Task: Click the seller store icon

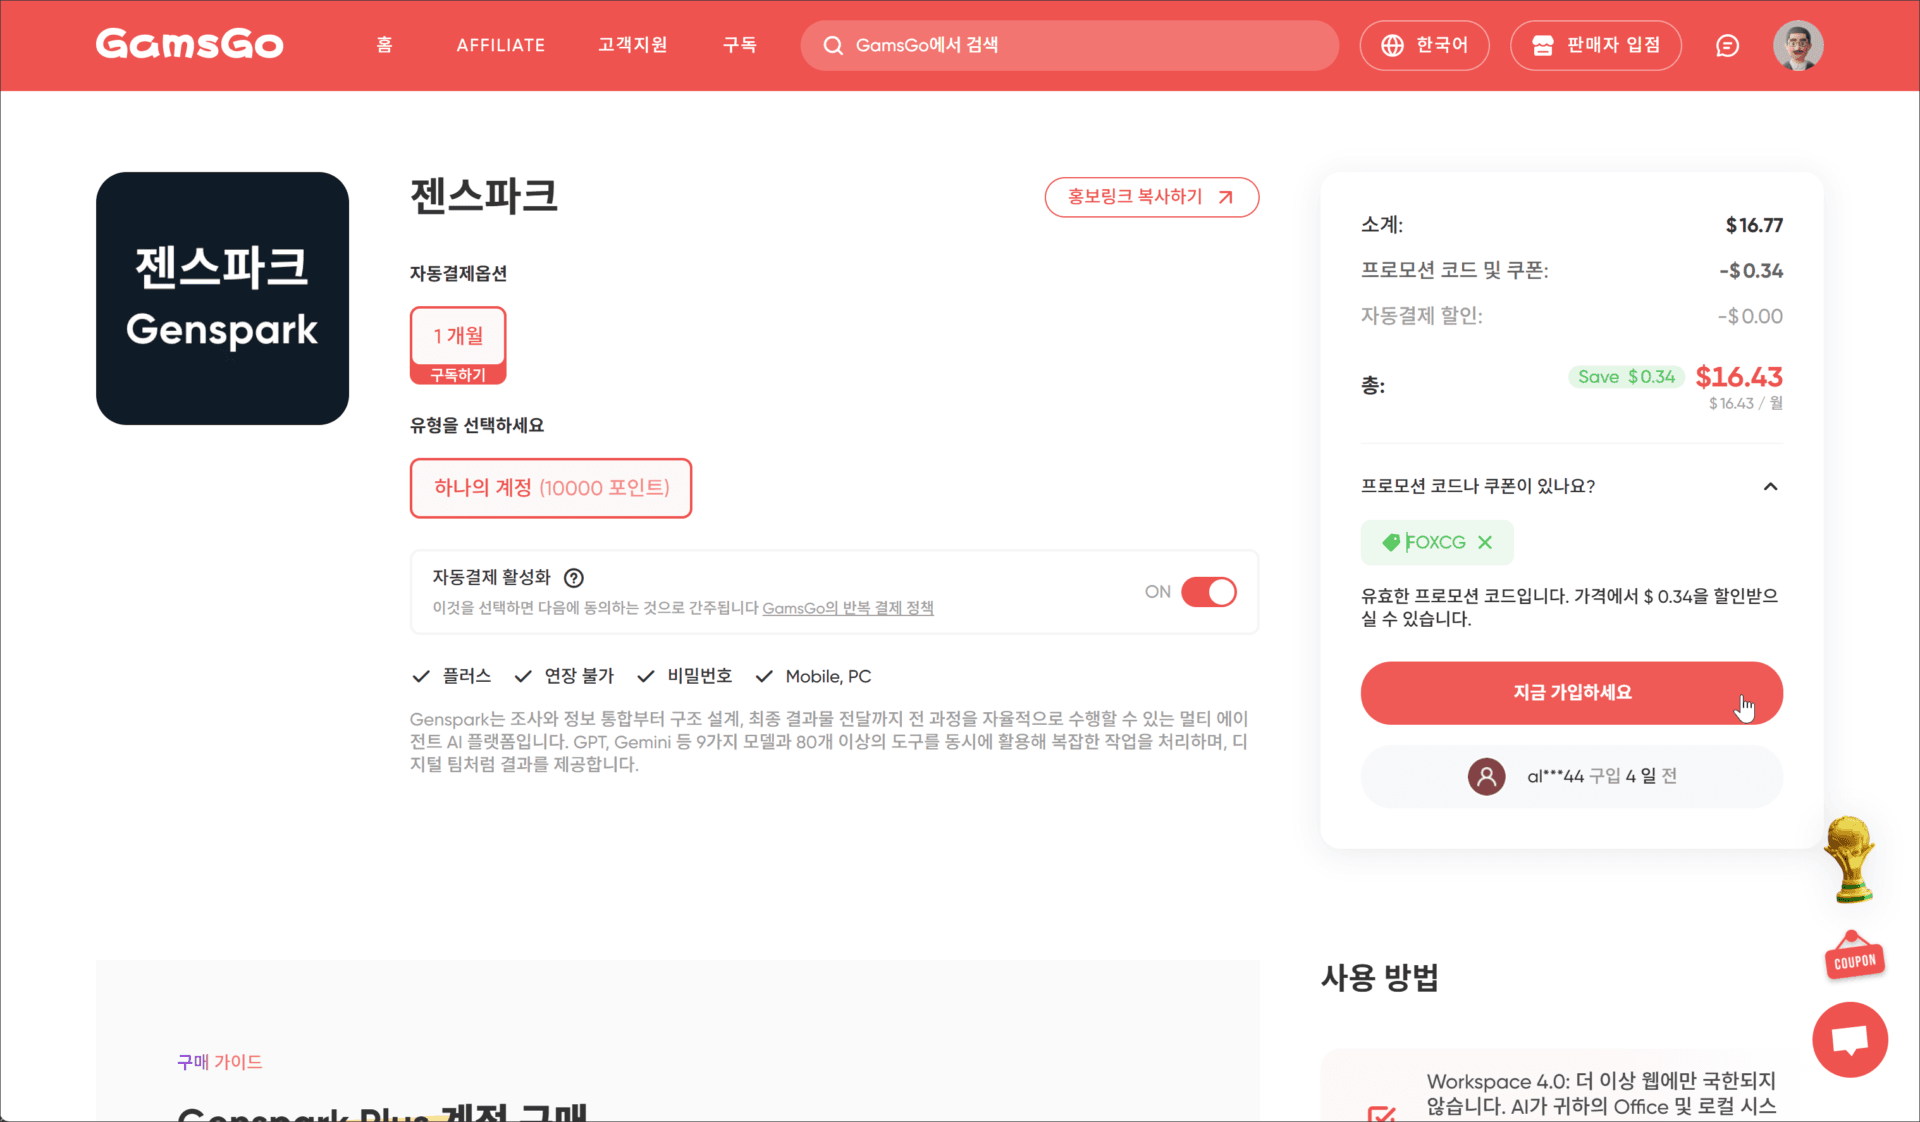Action: click(x=1543, y=46)
